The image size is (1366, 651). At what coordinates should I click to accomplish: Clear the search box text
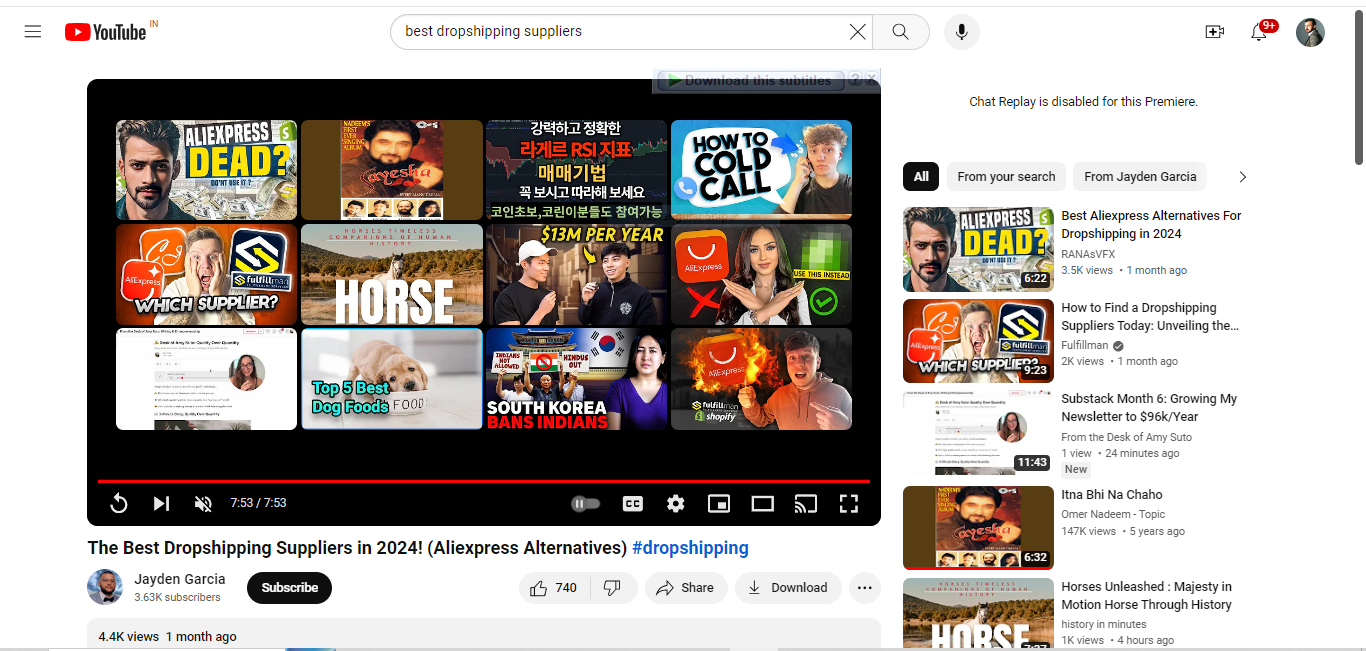coord(857,32)
